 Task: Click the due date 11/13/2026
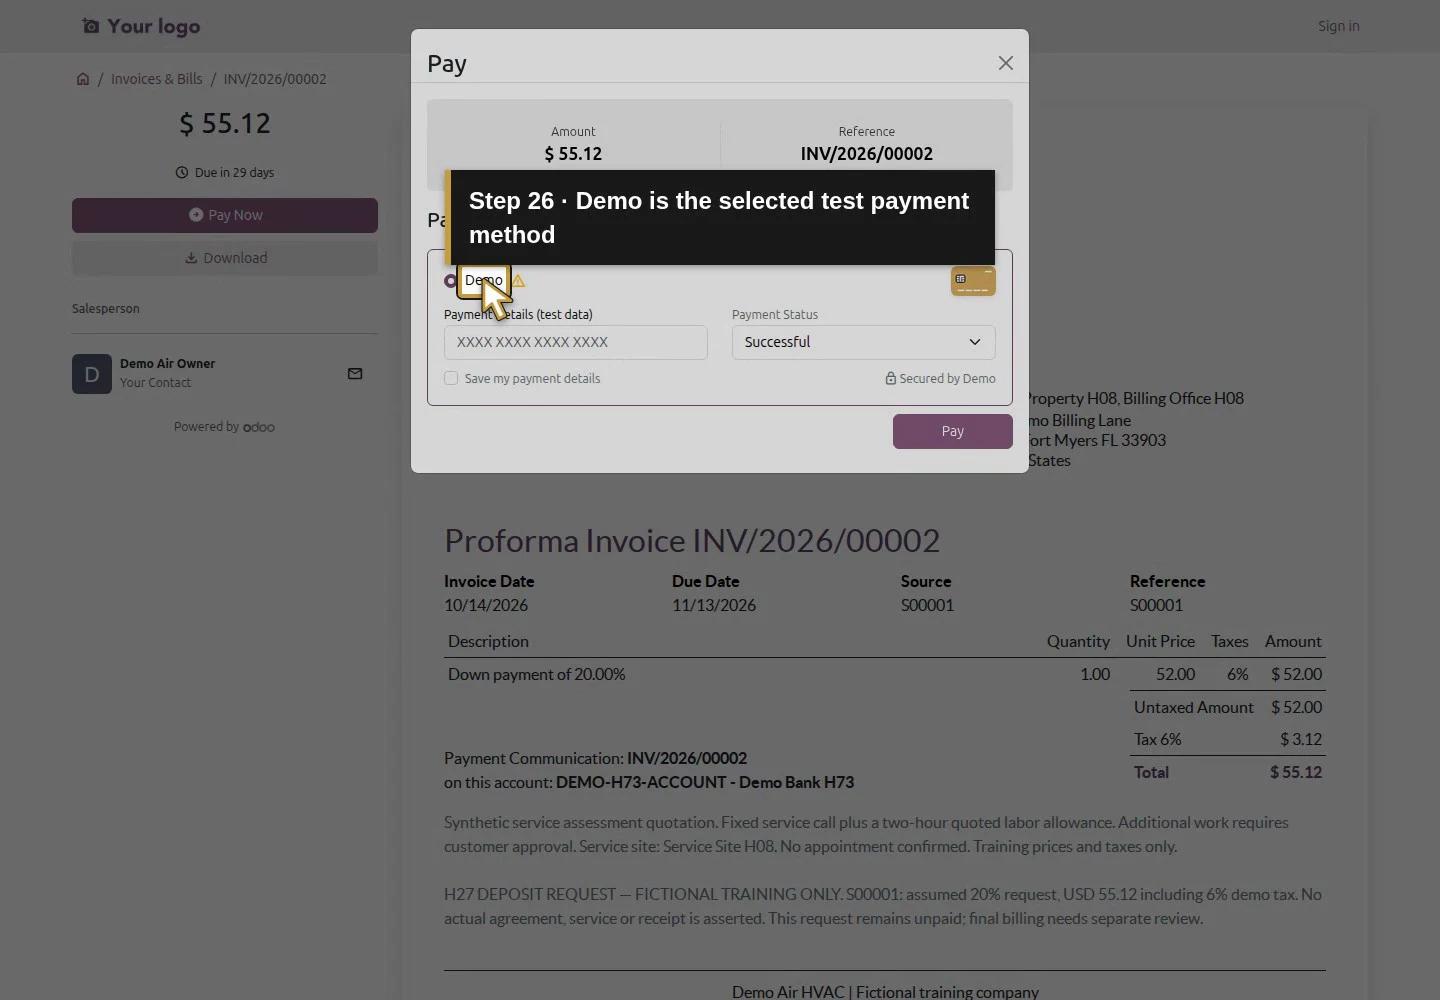tap(714, 605)
